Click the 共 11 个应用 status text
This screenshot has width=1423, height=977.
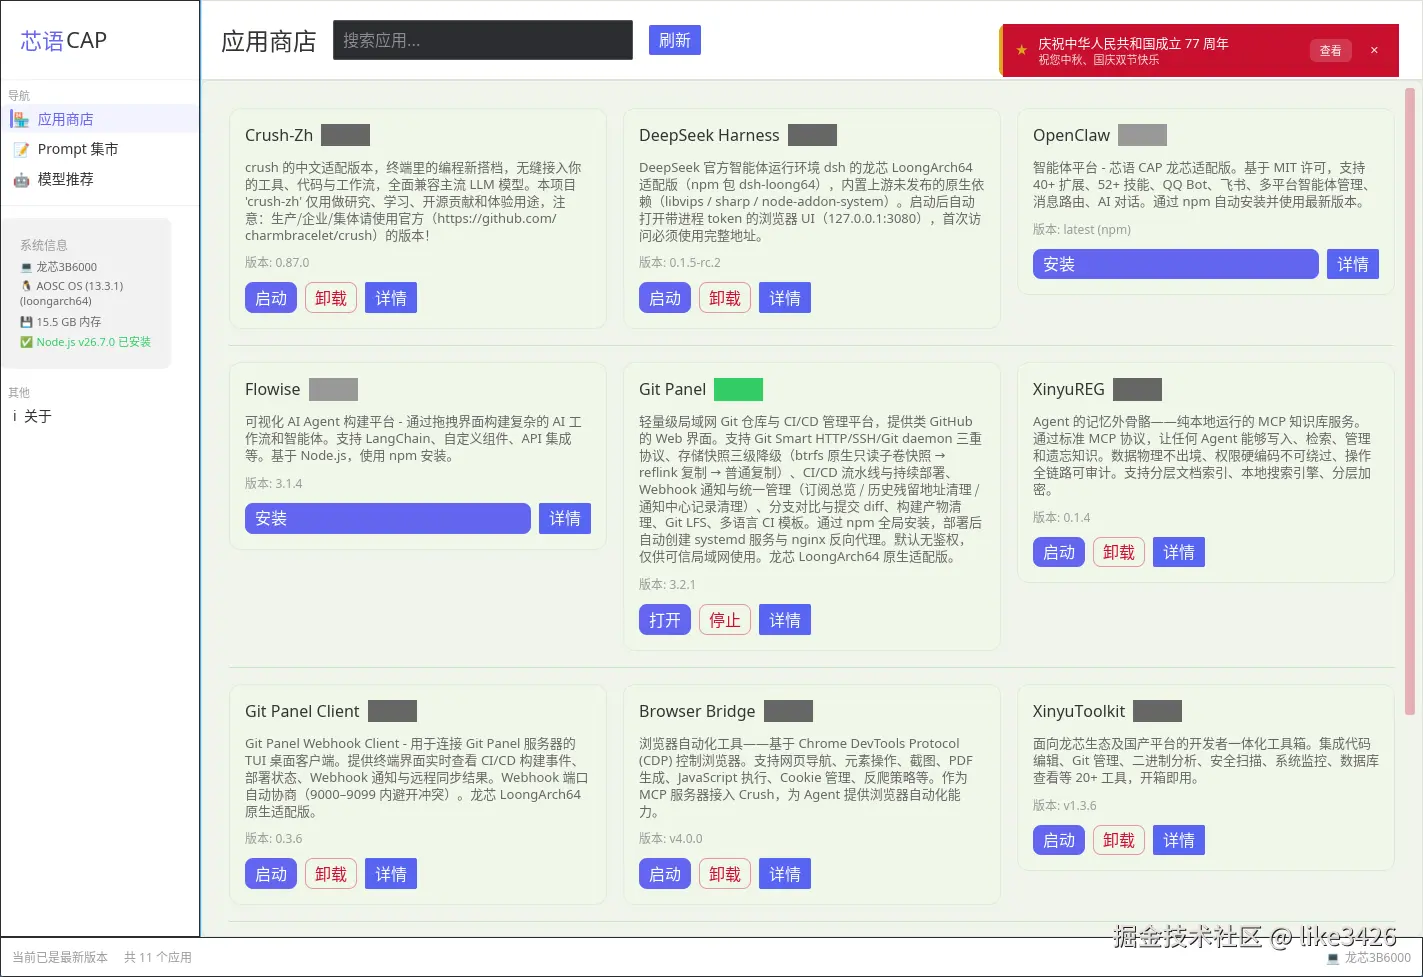pos(158,957)
